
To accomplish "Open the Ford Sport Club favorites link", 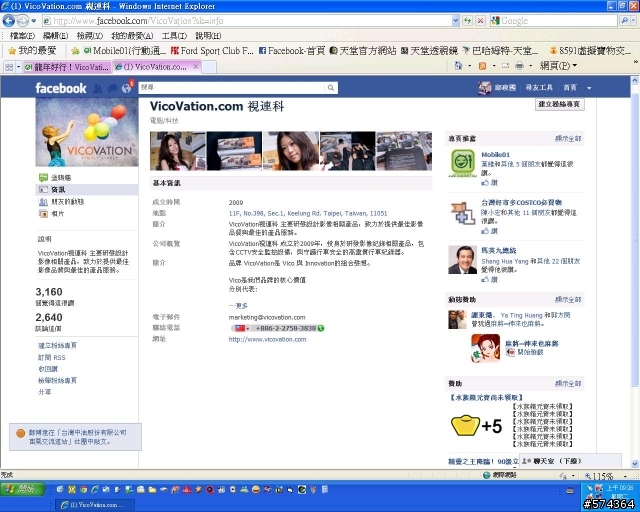I will pos(212,51).
